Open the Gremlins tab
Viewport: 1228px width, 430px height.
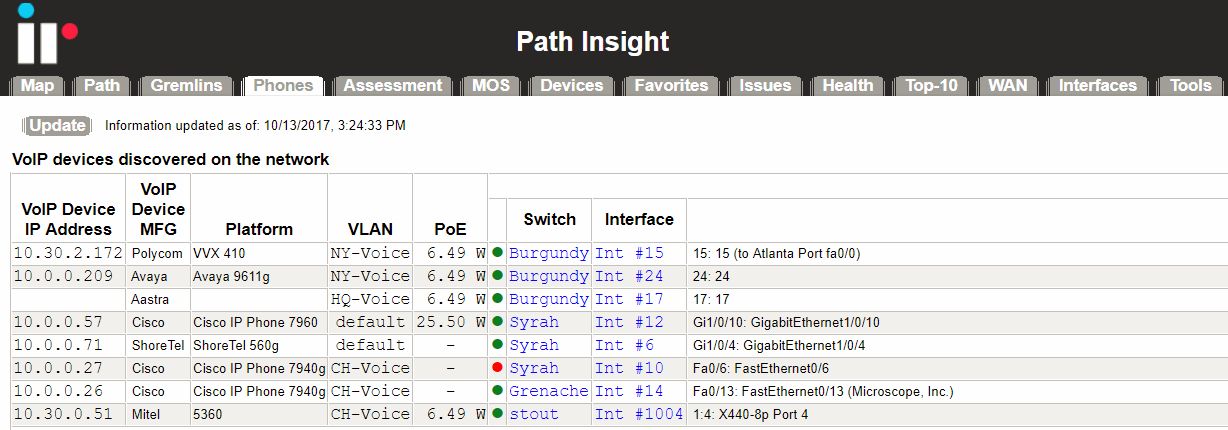(x=187, y=86)
